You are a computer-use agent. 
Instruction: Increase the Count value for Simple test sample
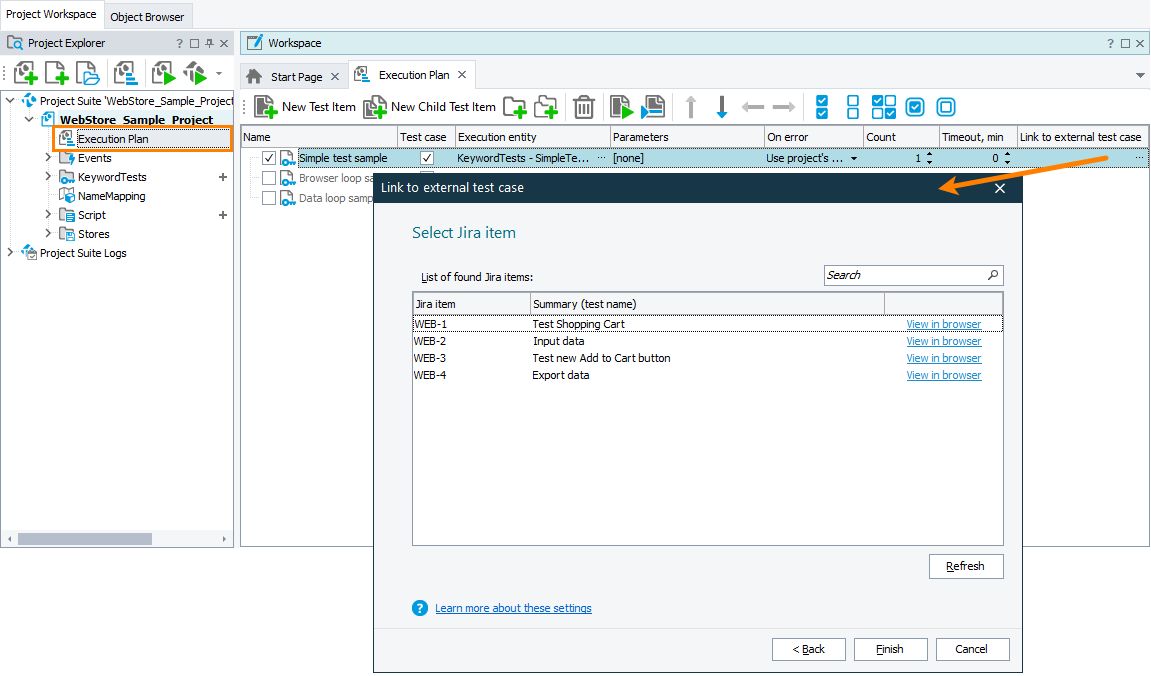click(928, 153)
